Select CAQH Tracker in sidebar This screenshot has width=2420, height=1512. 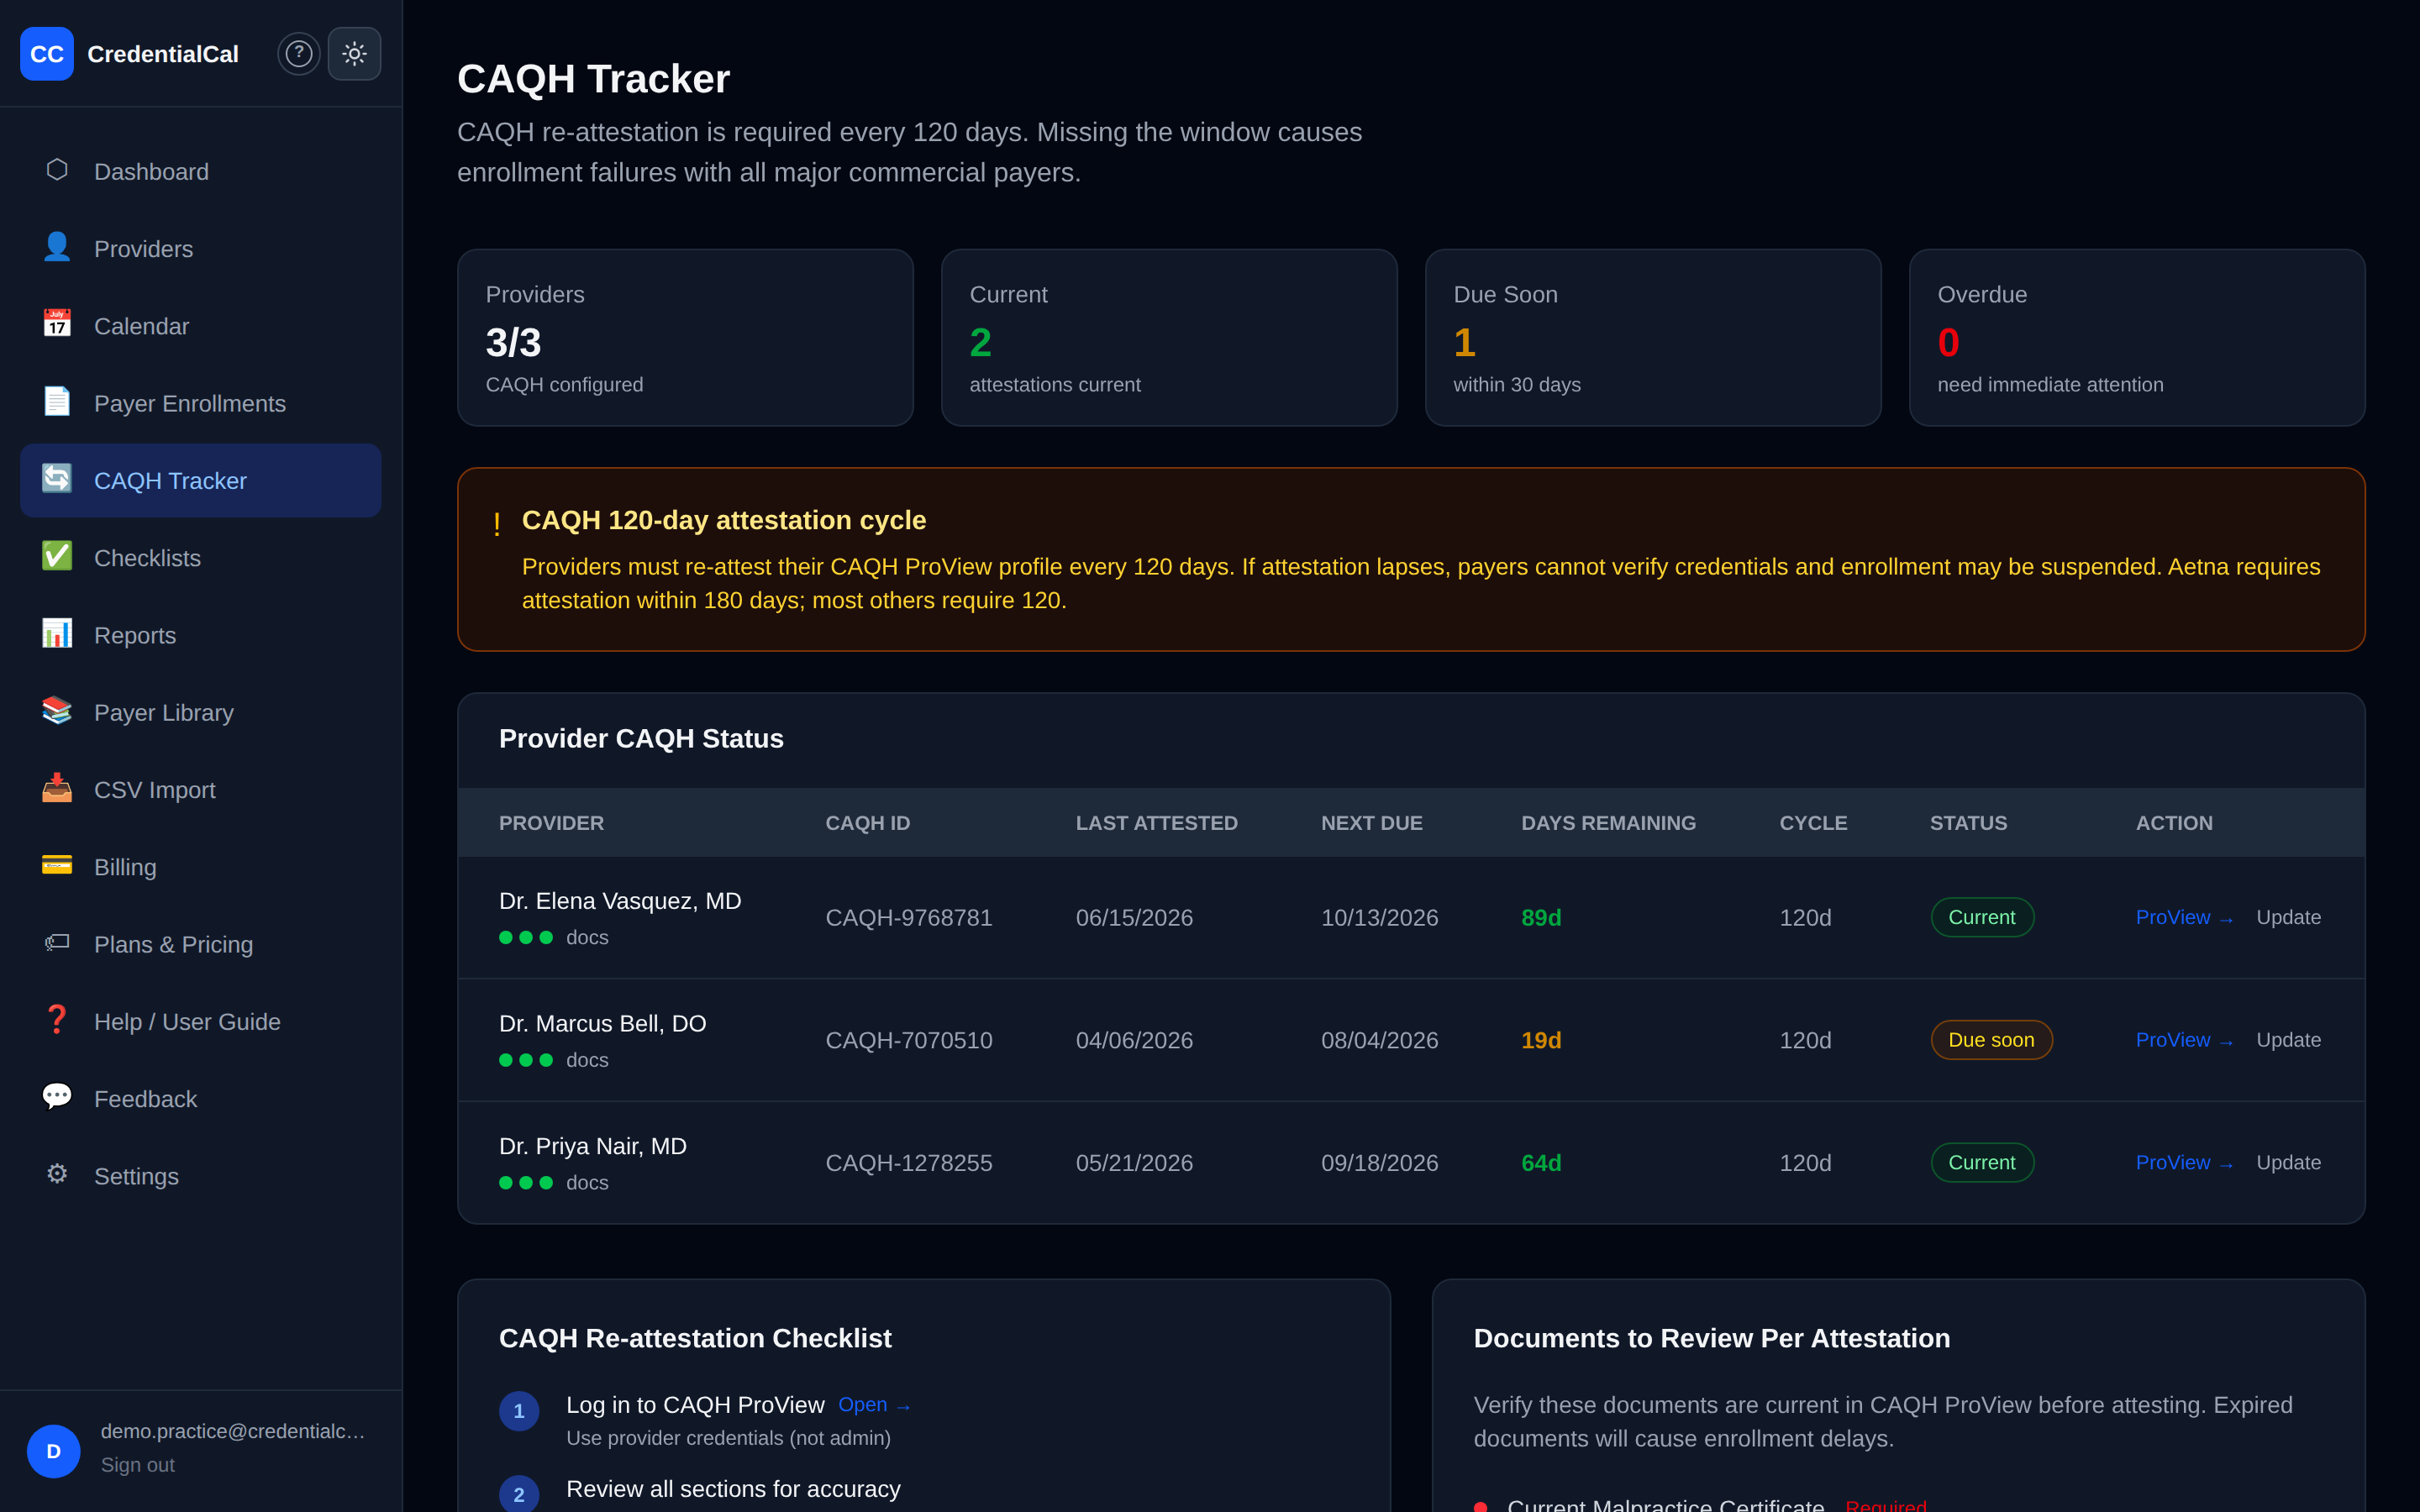coord(201,481)
